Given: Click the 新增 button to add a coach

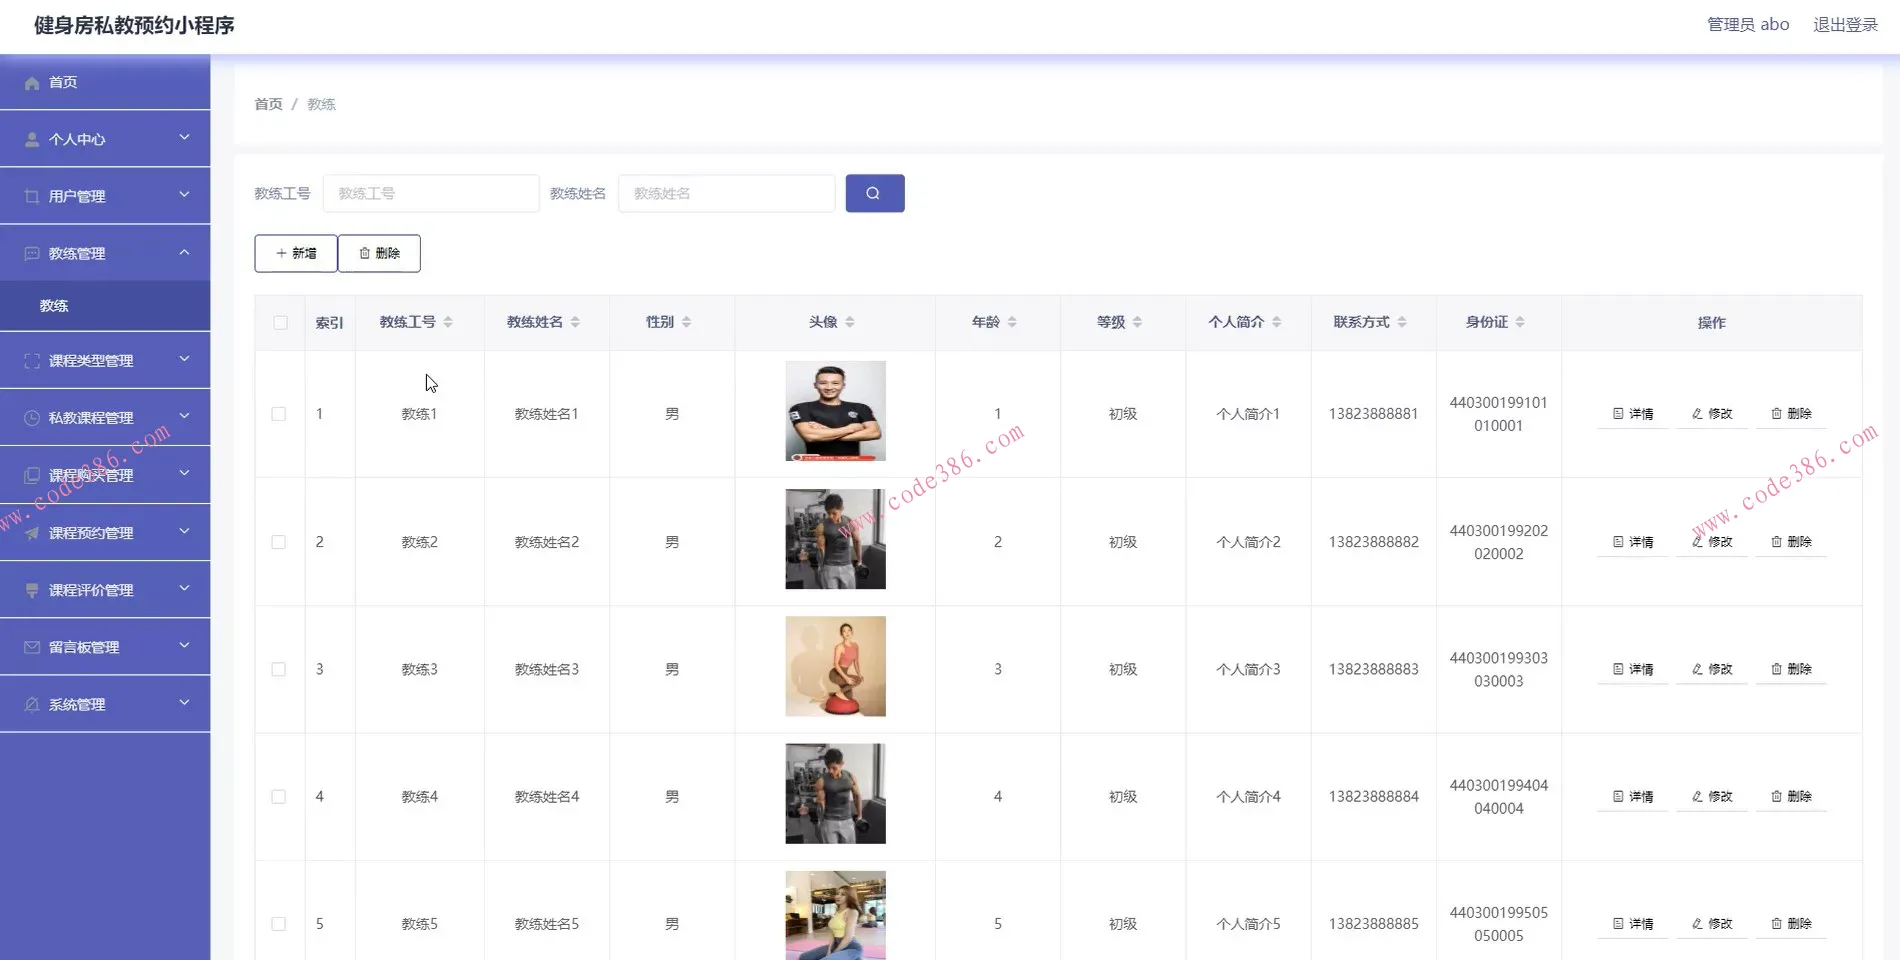Looking at the screenshot, I should (295, 253).
